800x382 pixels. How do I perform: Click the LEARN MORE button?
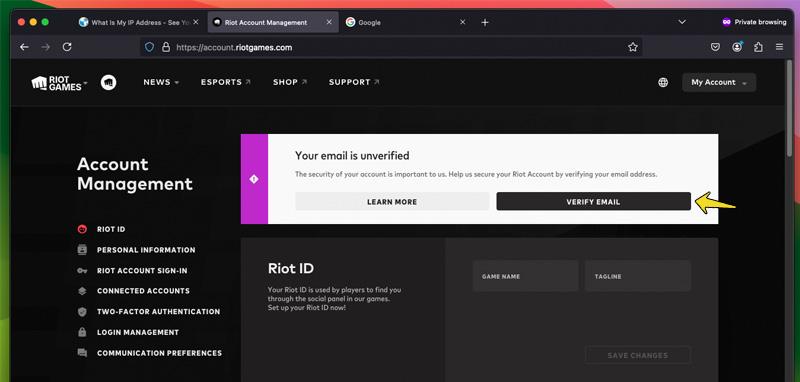[x=392, y=201]
